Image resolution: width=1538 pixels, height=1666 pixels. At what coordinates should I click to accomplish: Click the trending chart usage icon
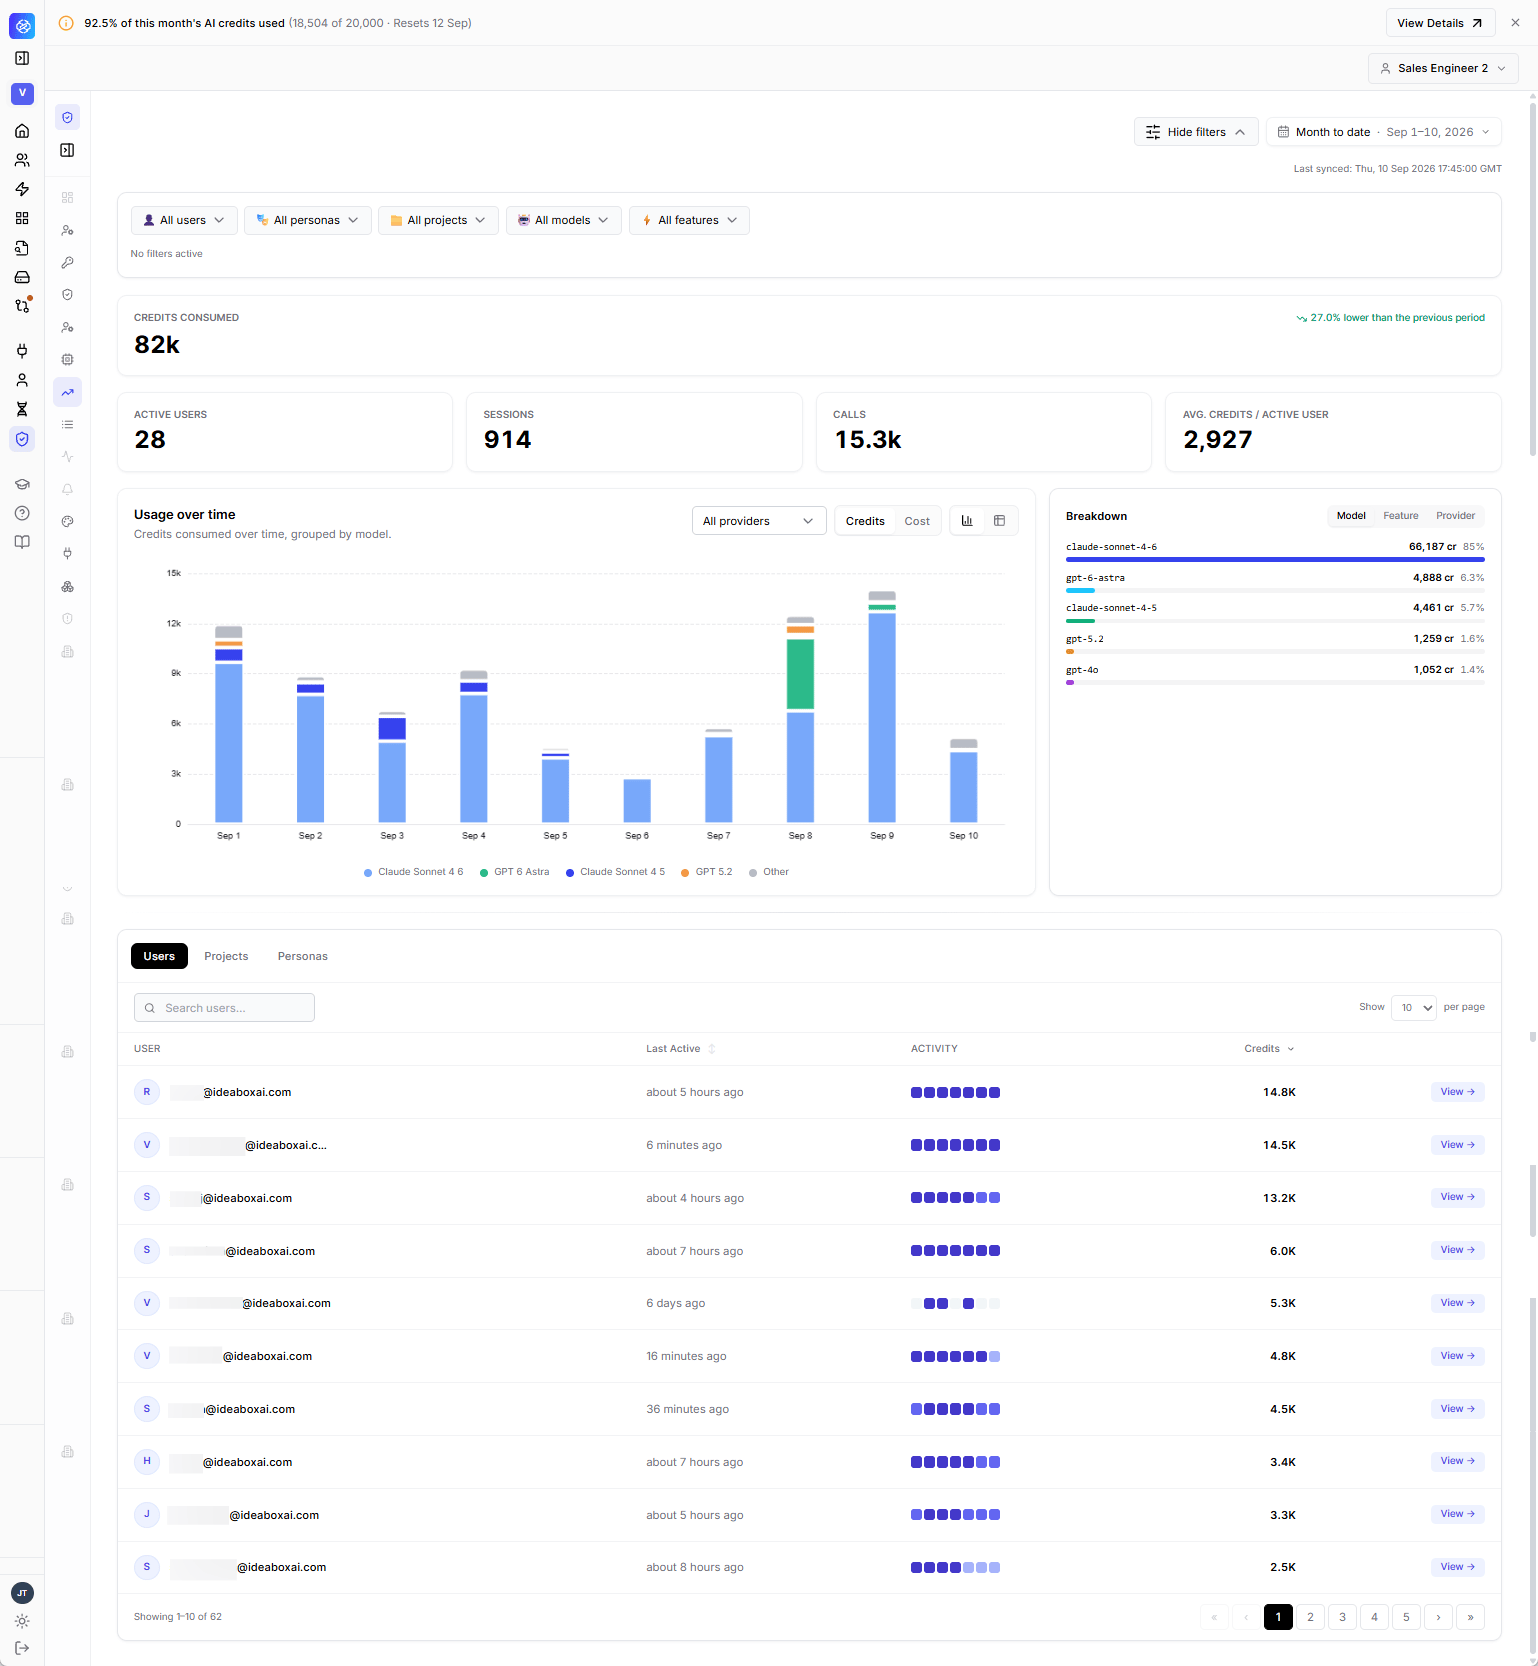coord(68,392)
